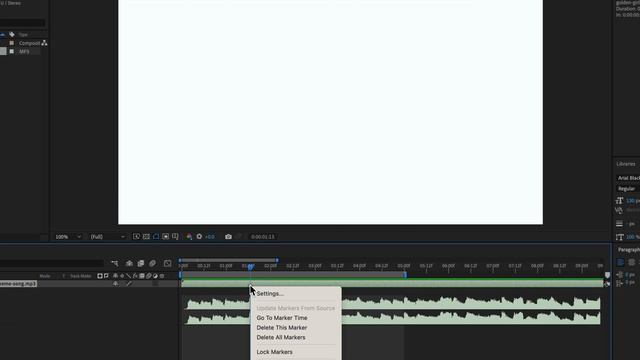This screenshot has width=640, height=360.
Task: Open the Paragraph panel tab
Action: tap(629, 249)
